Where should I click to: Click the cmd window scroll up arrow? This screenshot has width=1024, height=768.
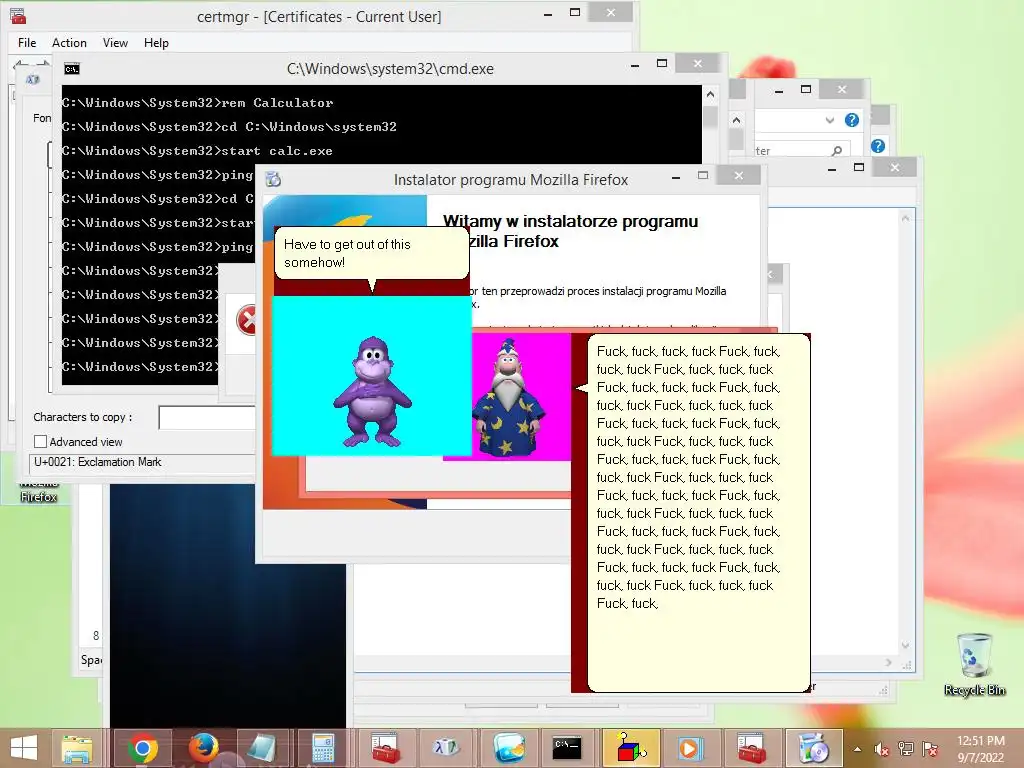pyautogui.click(x=711, y=95)
